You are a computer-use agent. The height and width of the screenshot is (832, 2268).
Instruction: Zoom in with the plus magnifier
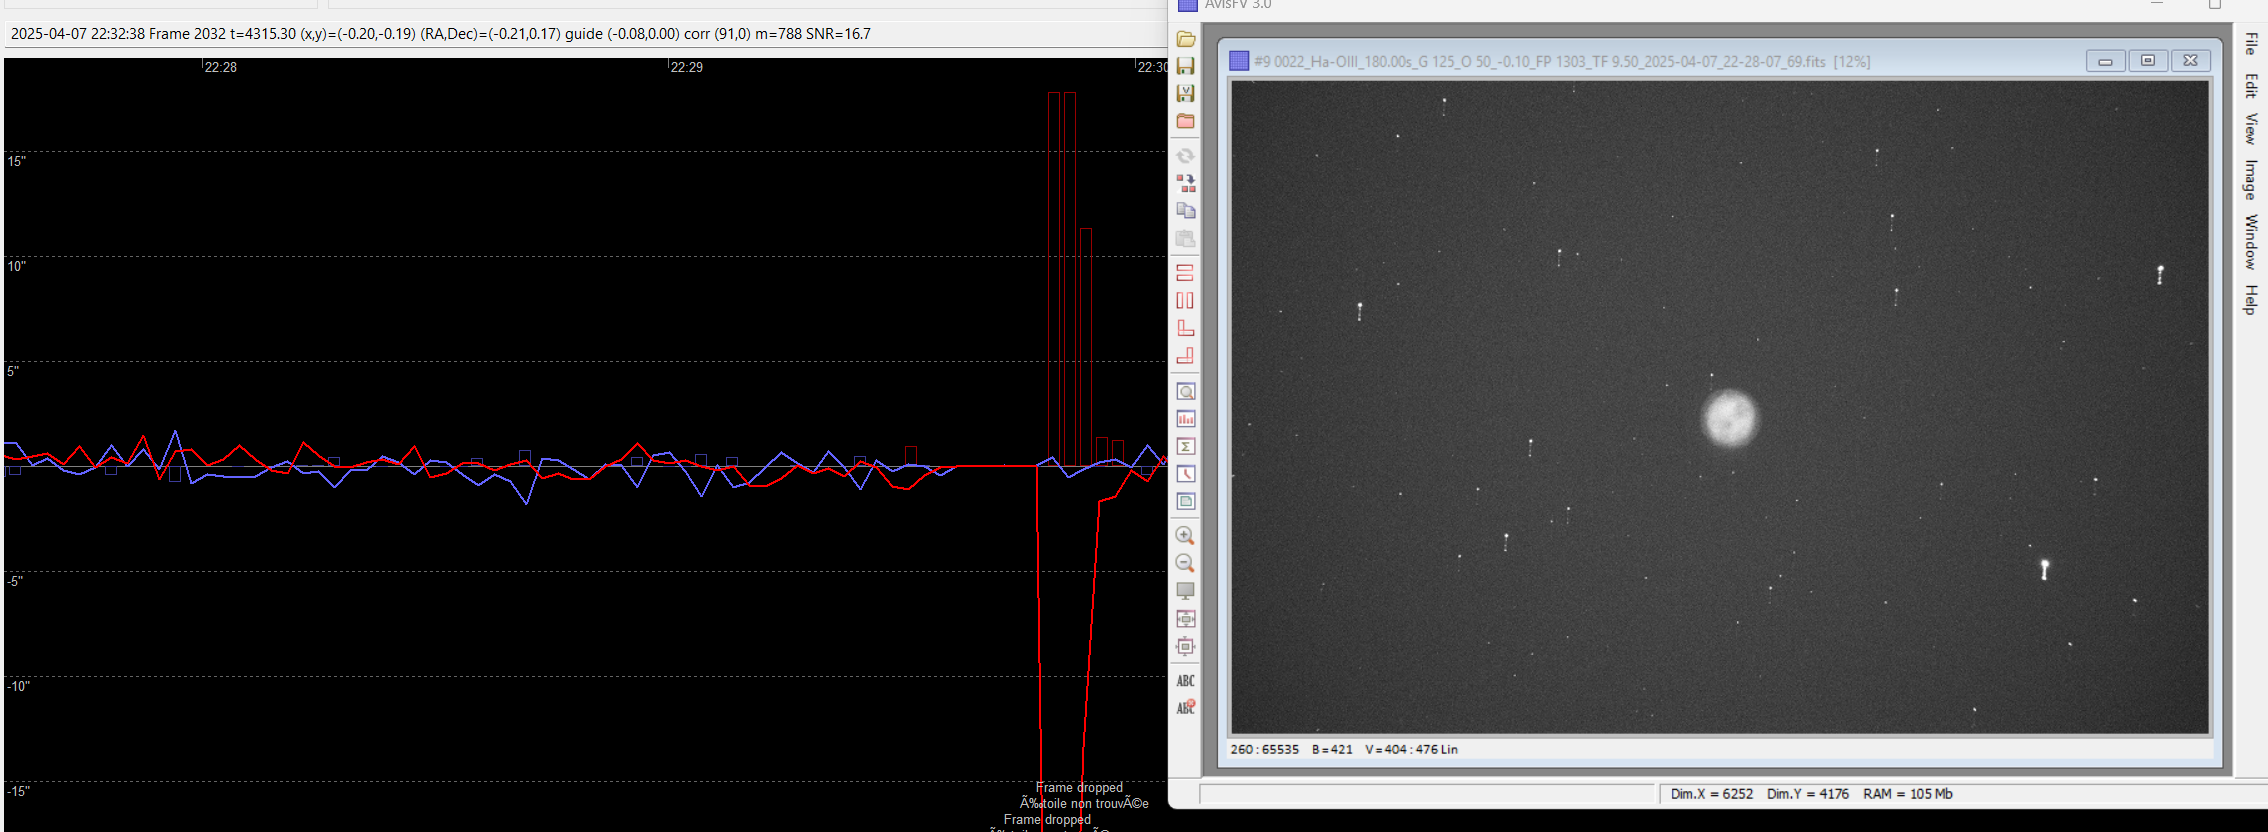point(1185,536)
